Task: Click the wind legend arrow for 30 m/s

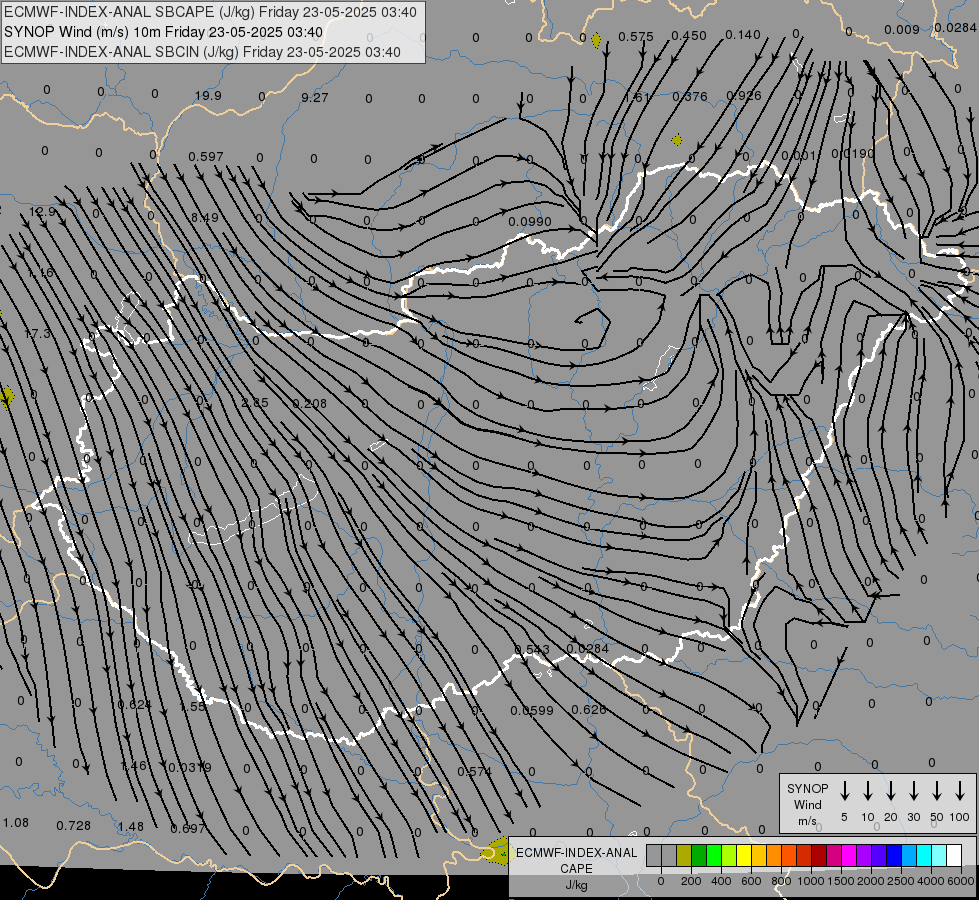Action: pos(913,791)
